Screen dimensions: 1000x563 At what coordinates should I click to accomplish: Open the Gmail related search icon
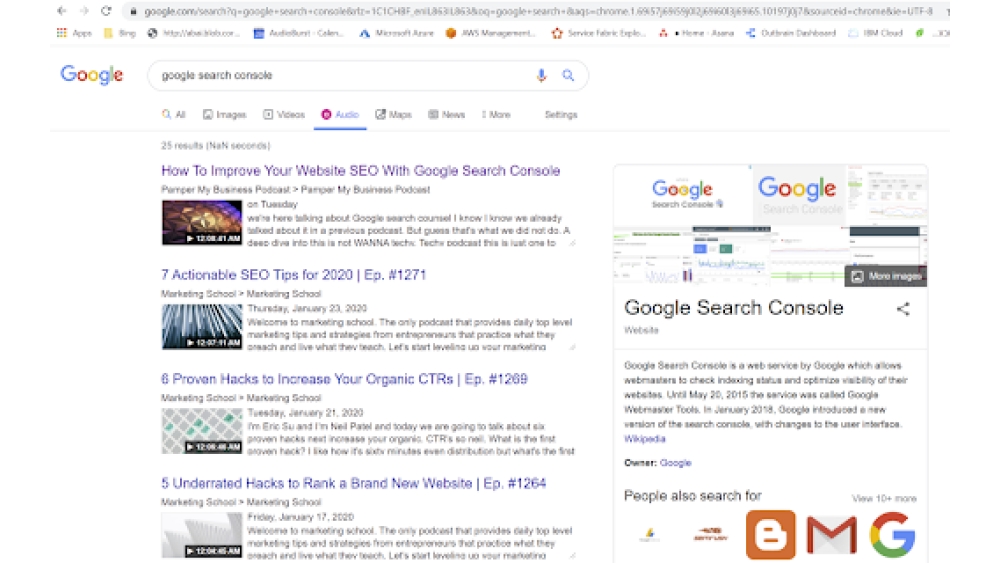click(832, 534)
